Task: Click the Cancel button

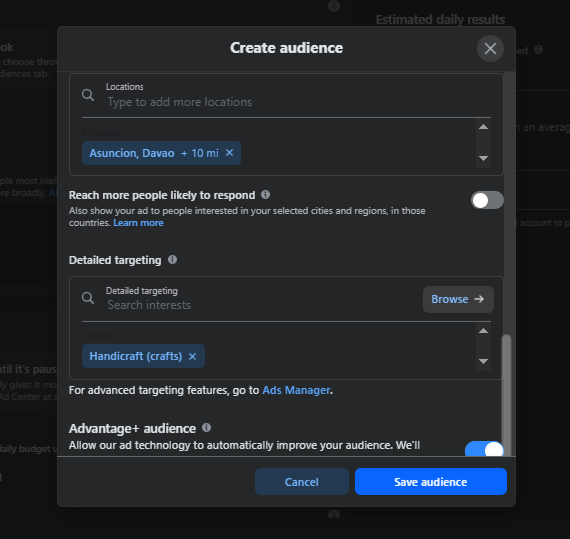Action: point(302,482)
